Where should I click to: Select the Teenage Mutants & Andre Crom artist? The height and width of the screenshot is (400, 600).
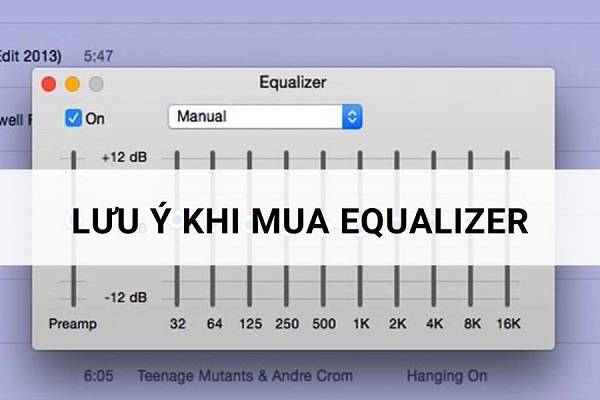coord(245,376)
